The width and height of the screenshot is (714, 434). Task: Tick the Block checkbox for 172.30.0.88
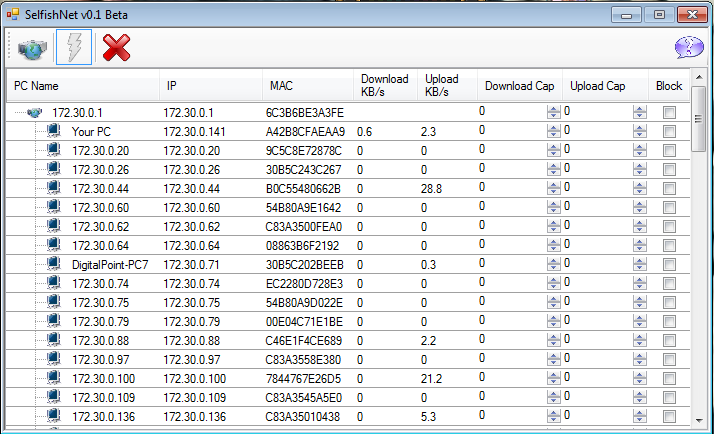(x=669, y=341)
